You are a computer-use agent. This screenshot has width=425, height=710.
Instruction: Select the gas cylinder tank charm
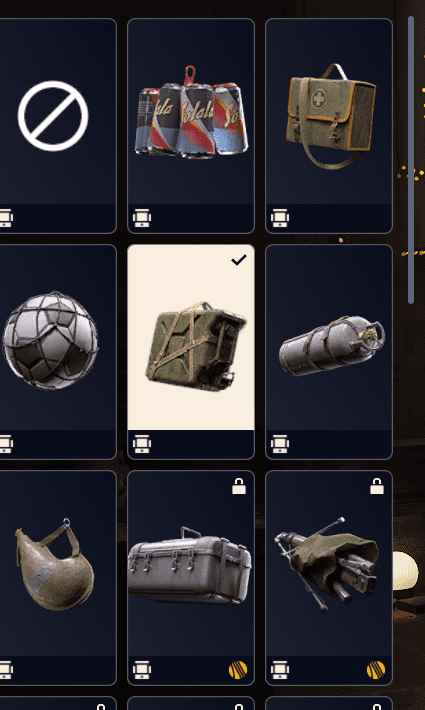click(329, 352)
